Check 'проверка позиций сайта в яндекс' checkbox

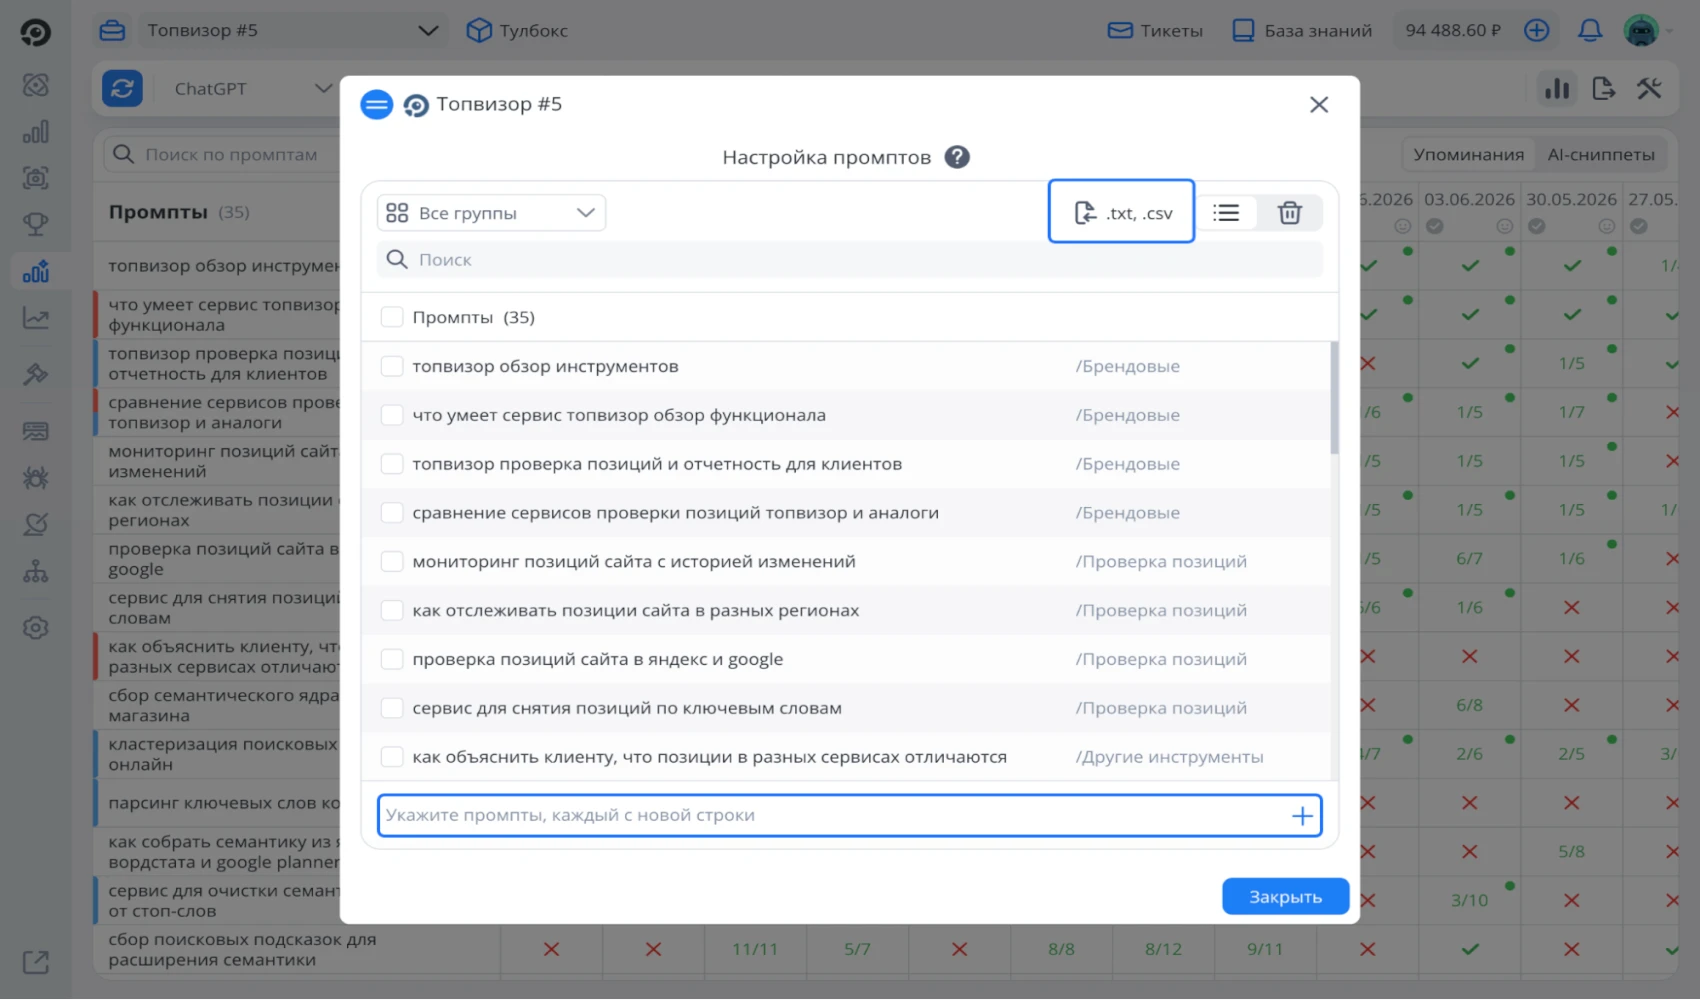pos(392,659)
